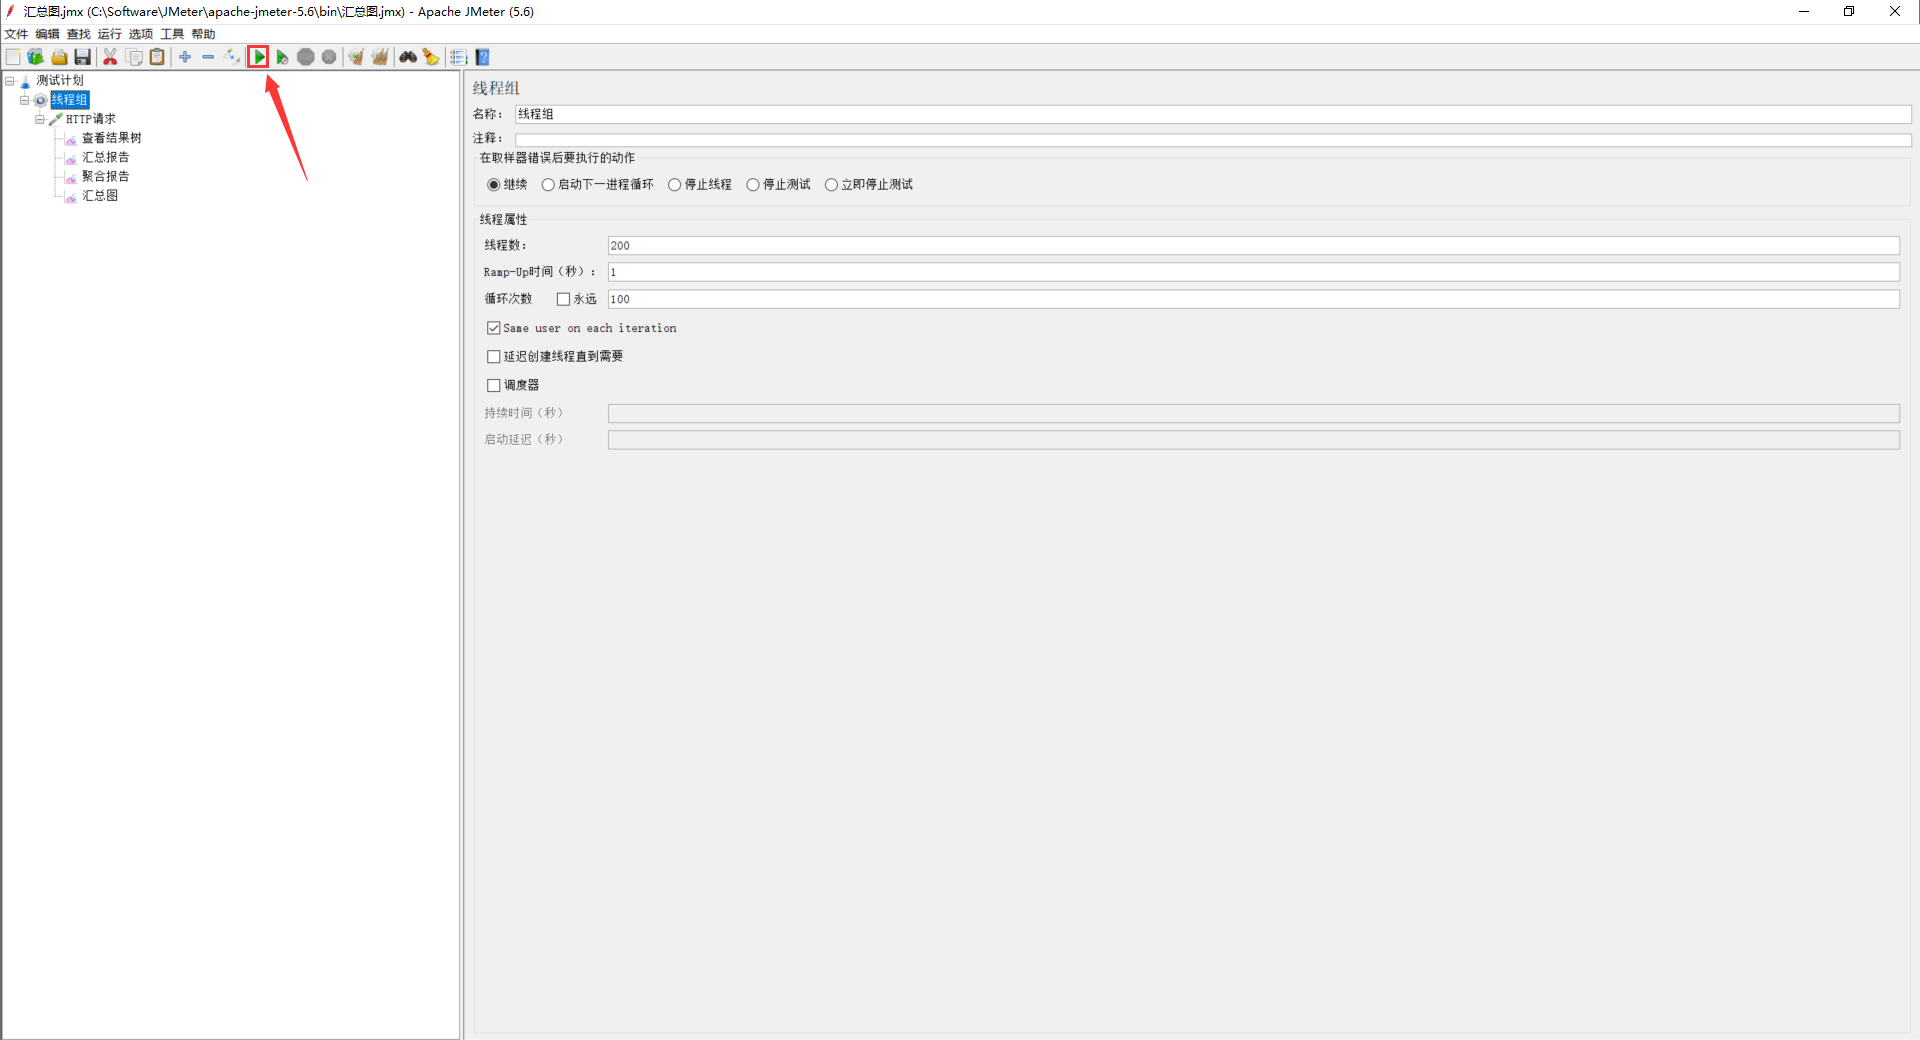Click the 名称 name input field
This screenshot has height=1040, width=1920.
(1212, 115)
